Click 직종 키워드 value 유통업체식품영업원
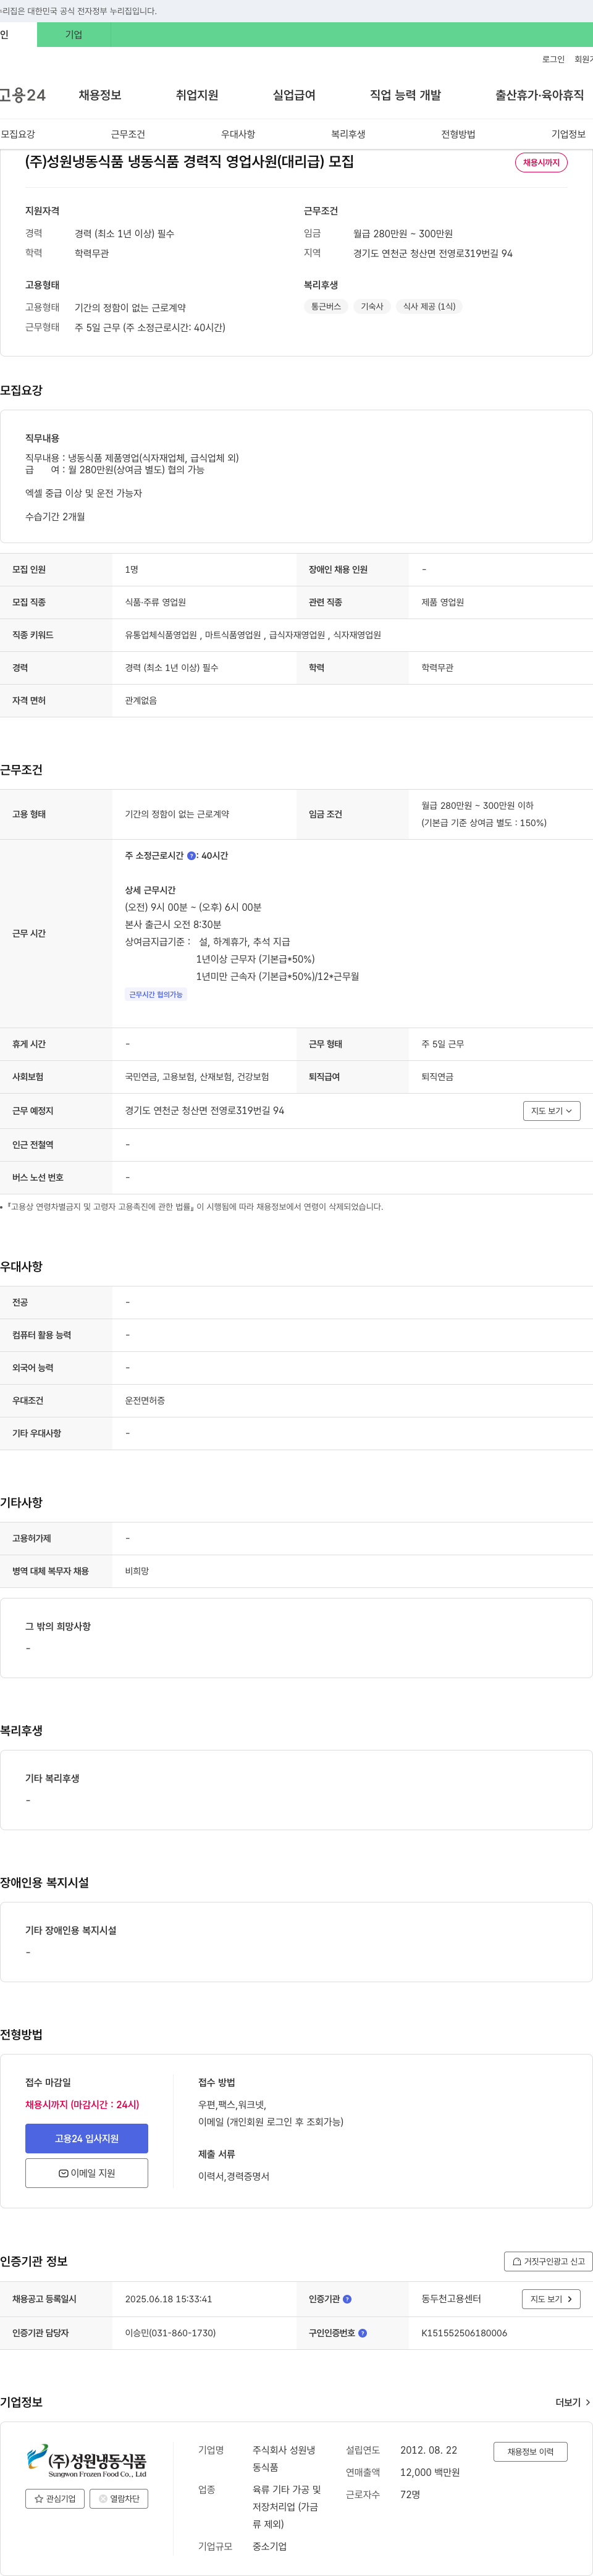This screenshot has height=2576, width=593. click(x=161, y=635)
